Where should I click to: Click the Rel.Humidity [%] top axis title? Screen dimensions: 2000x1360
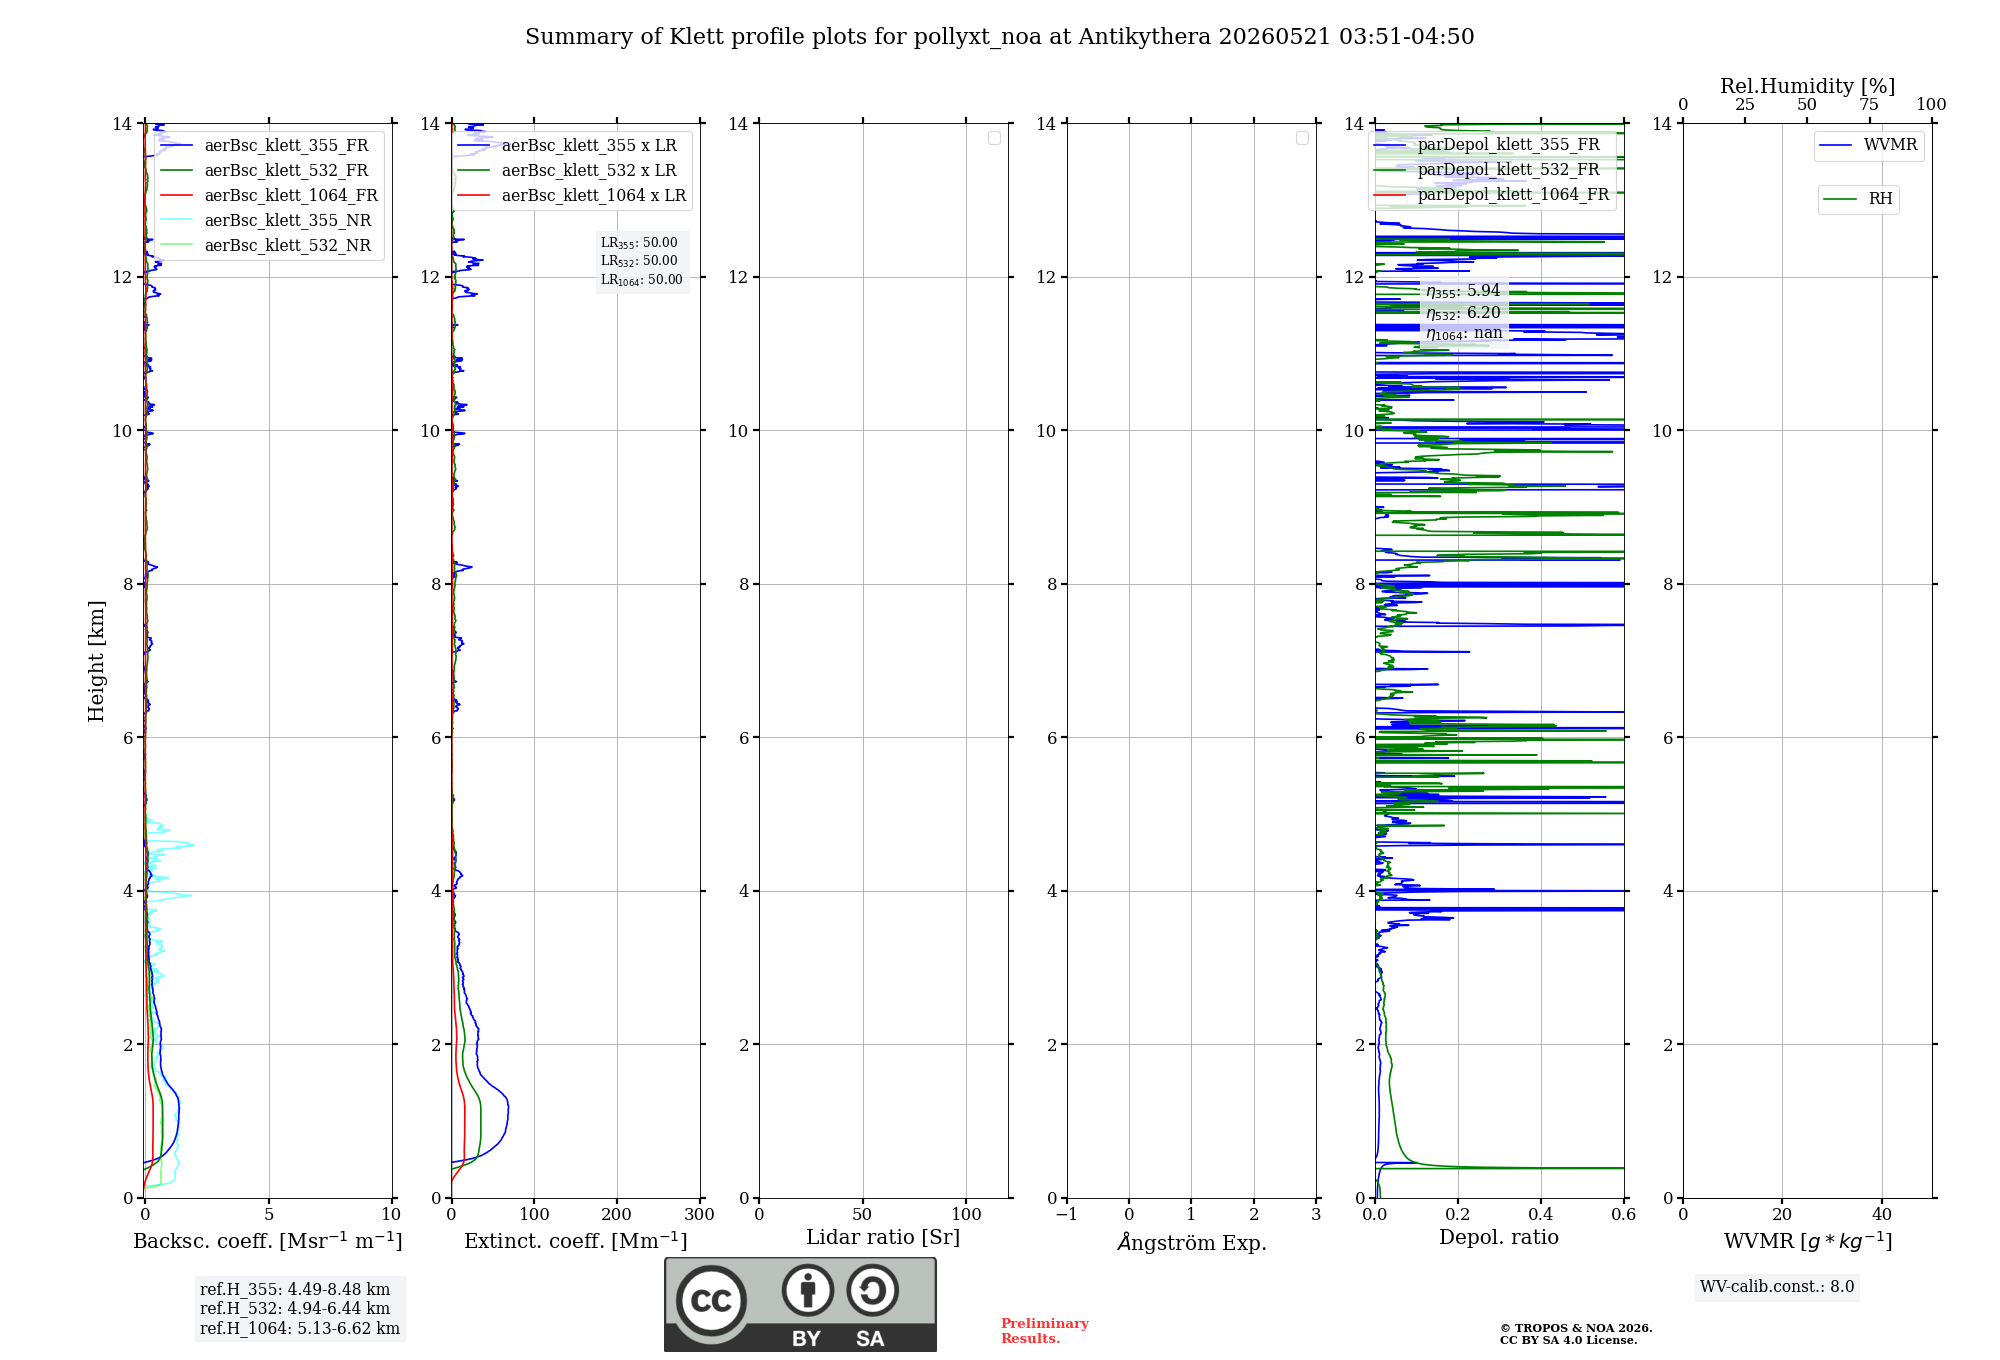point(1808,86)
